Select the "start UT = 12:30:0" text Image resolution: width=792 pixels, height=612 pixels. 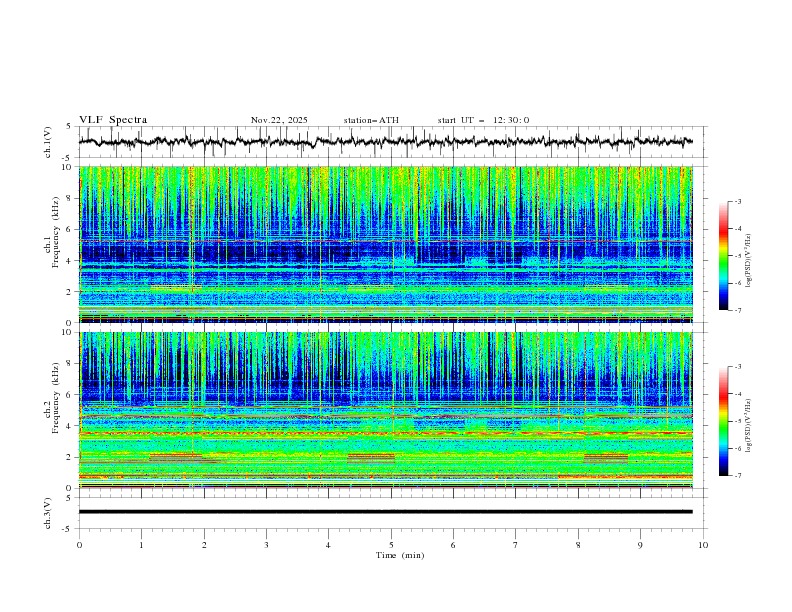click(483, 120)
